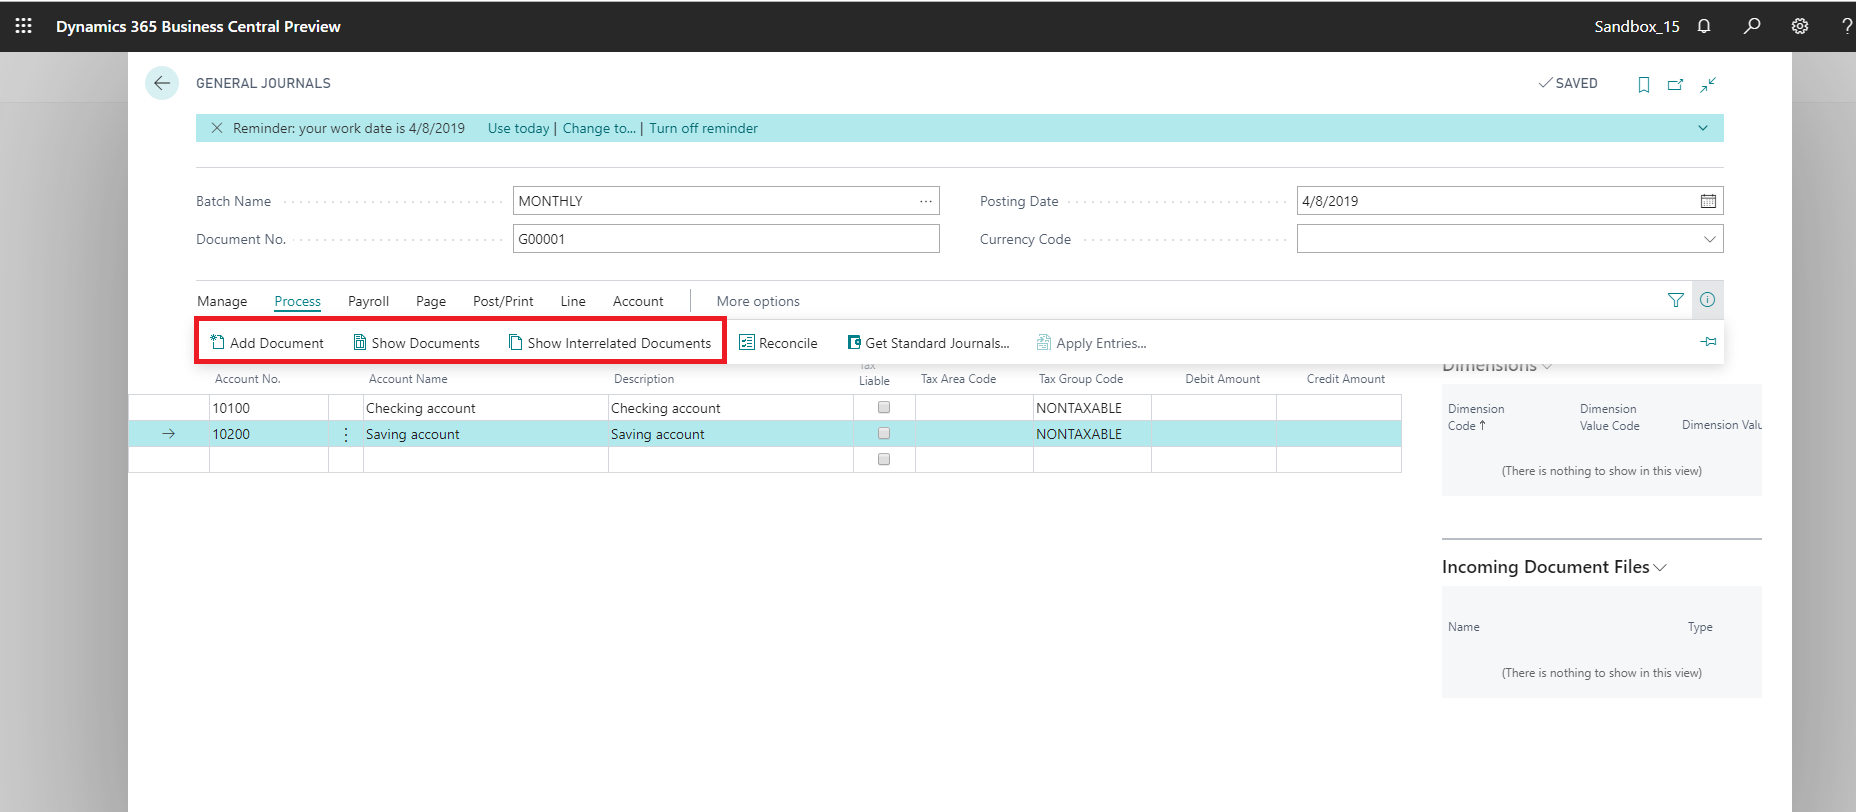Open page in new window icon
Viewport: 1856px width, 812px height.
(x=1675, y=84)
